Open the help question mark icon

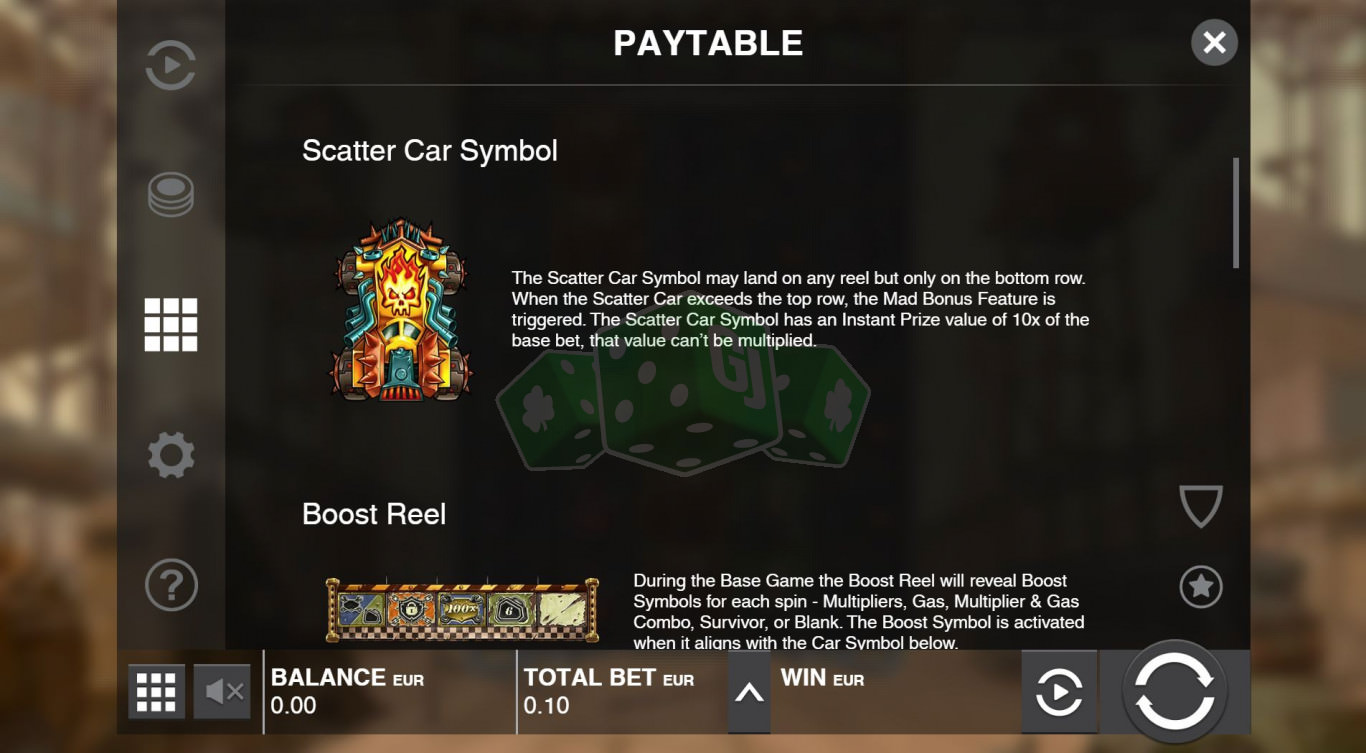tap(171, 585)
